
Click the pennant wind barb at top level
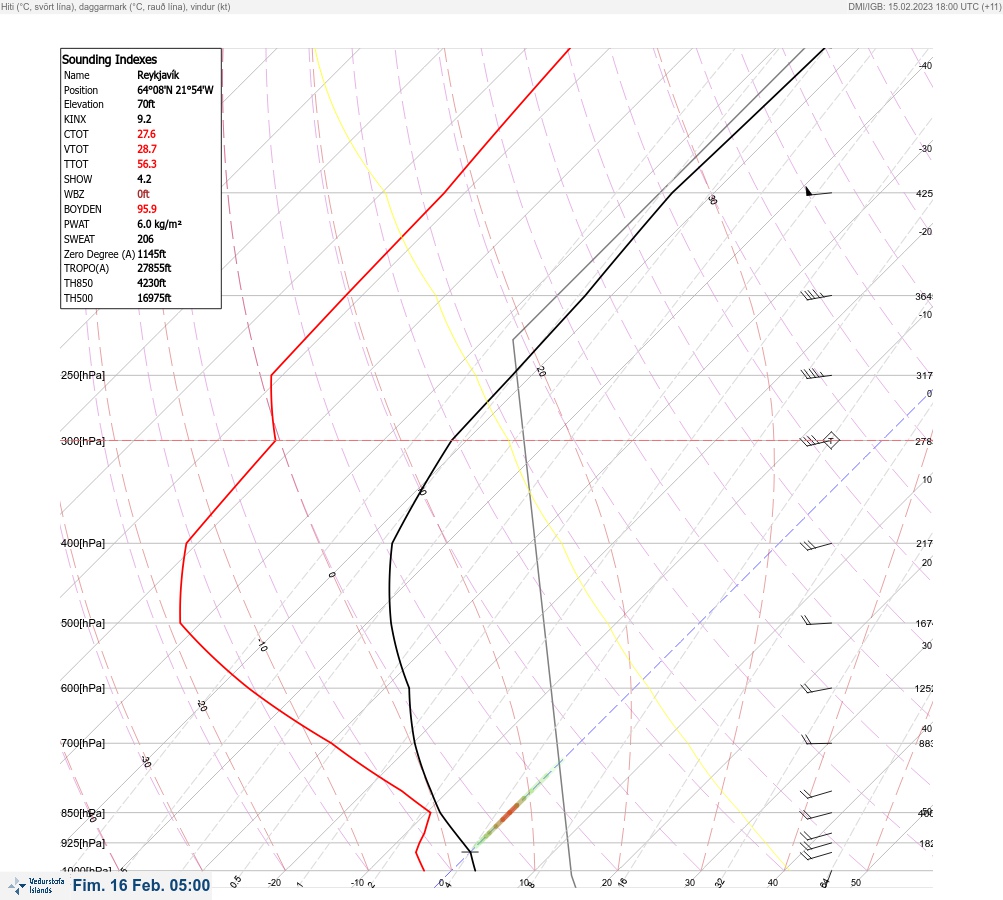click(x=818, y=191)
